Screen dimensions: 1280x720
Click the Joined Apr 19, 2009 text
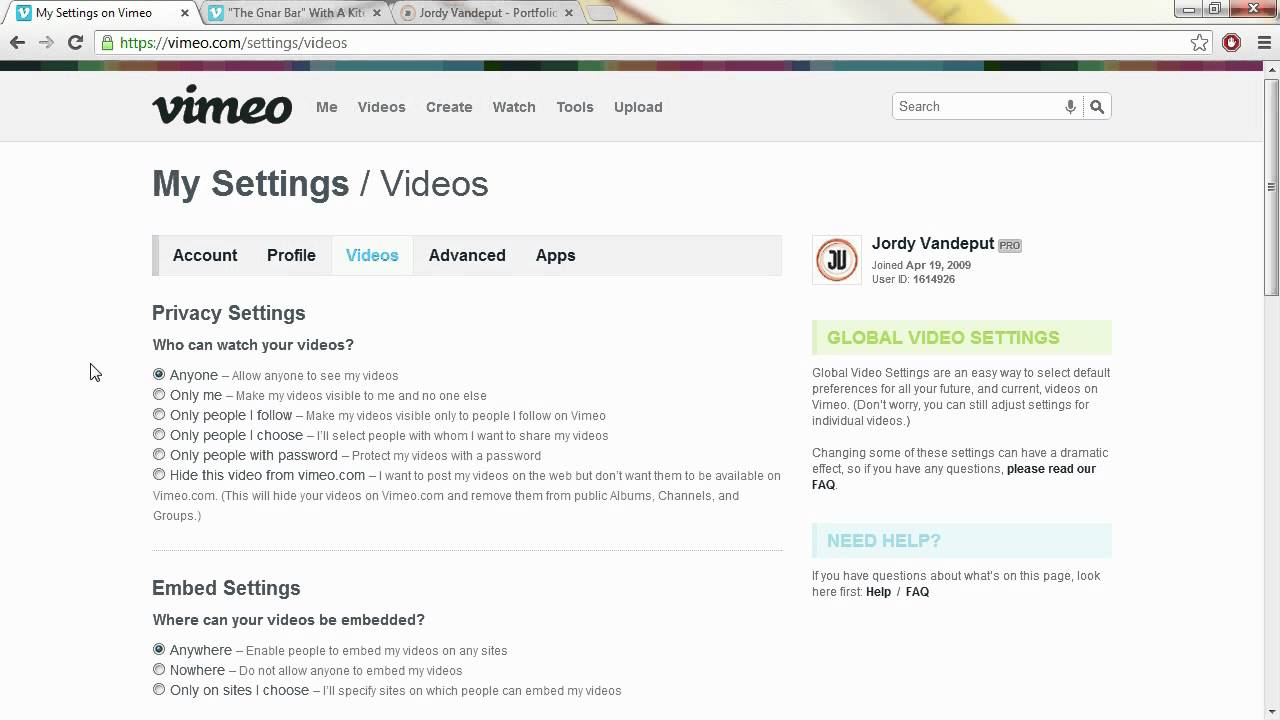pos(921,265)
